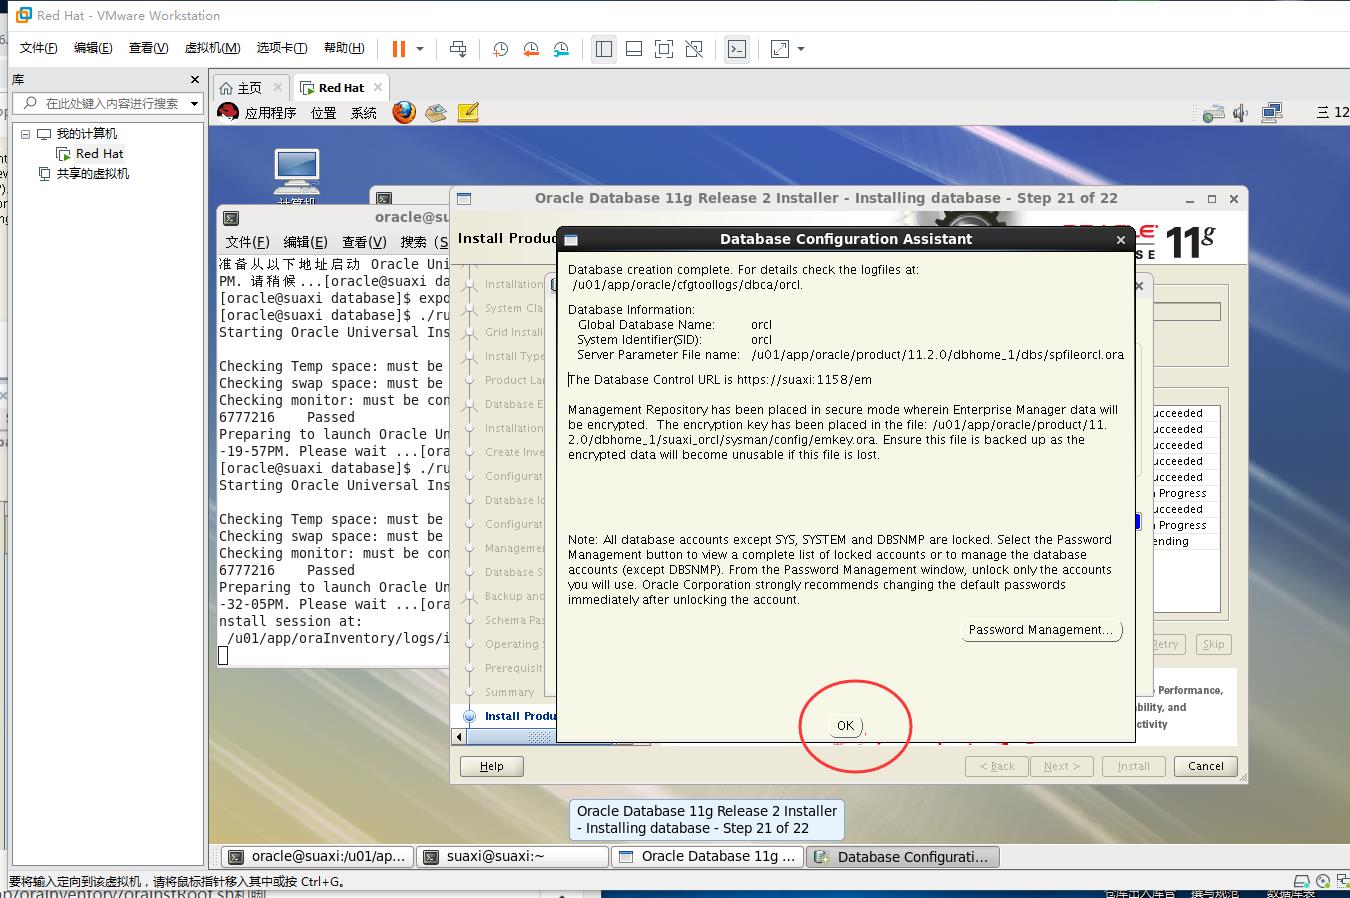The image size is (1350, 898).
Task: Close the library panel
Action: tap(195, 79)
